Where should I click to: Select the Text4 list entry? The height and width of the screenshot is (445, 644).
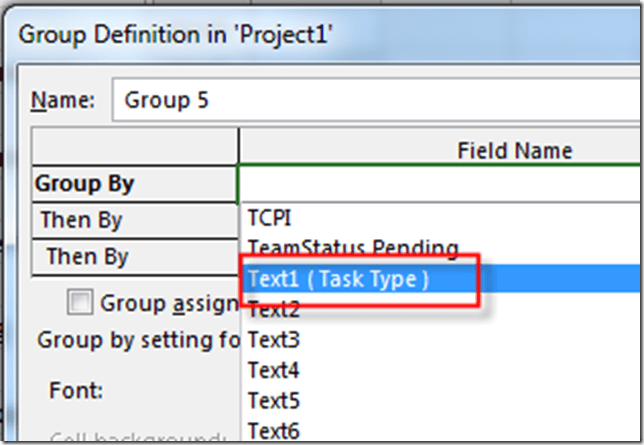(273, 371)
